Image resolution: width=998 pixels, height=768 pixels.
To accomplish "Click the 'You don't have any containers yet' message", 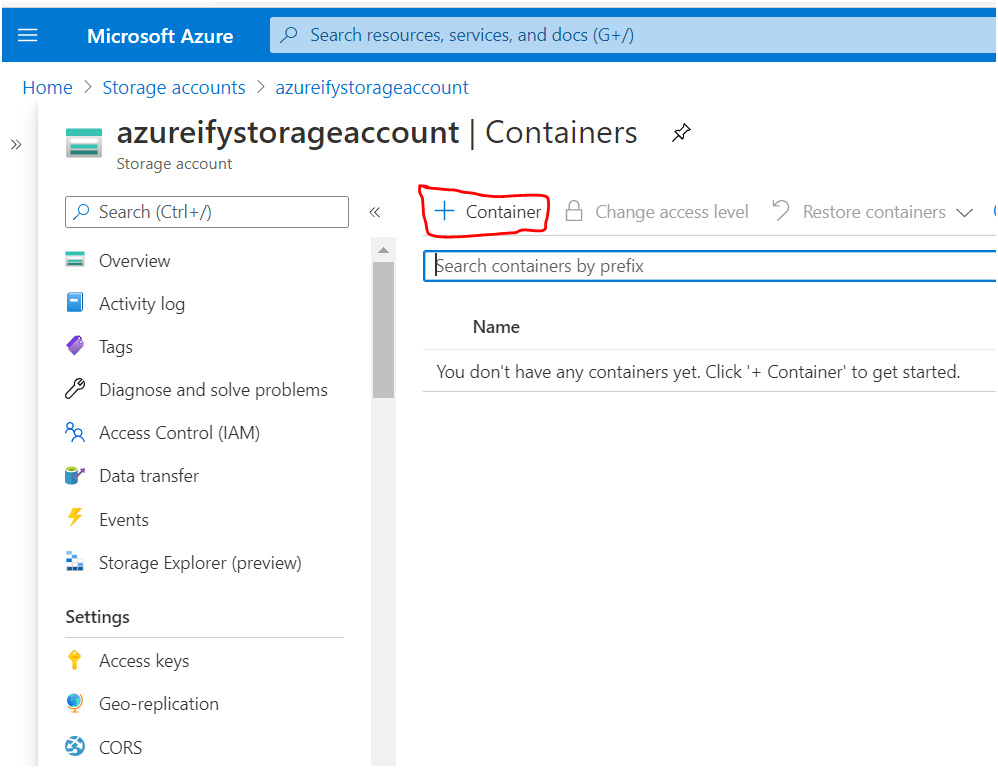I will (698, 372).
